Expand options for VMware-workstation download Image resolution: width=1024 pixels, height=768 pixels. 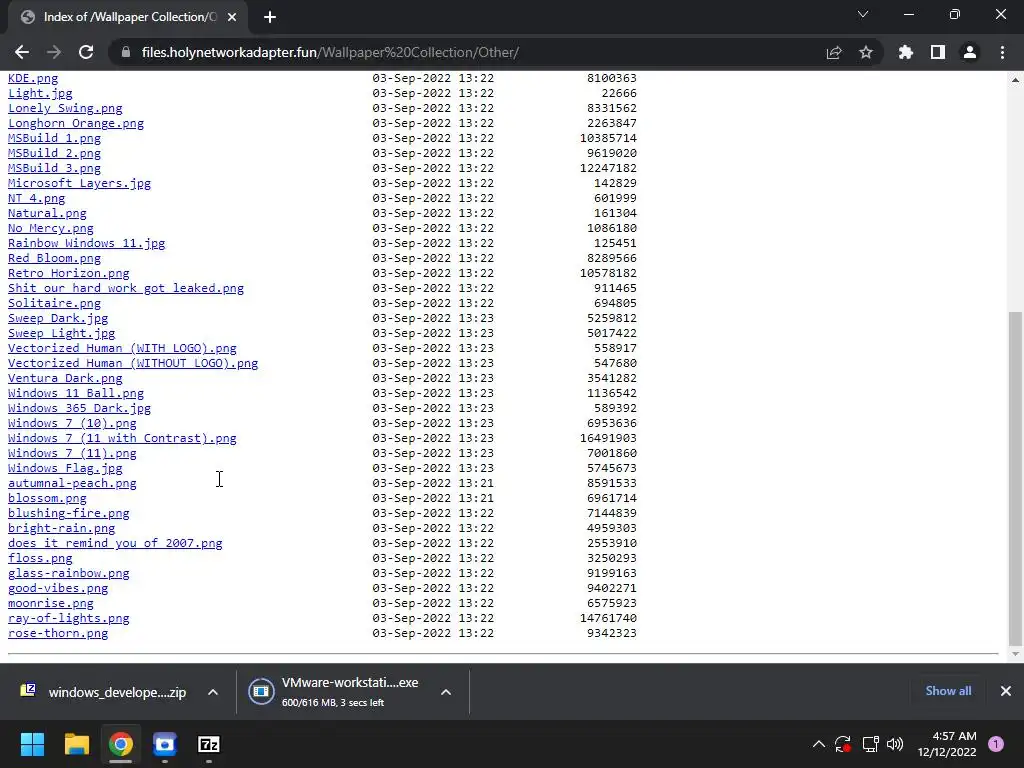pos(446,692)
